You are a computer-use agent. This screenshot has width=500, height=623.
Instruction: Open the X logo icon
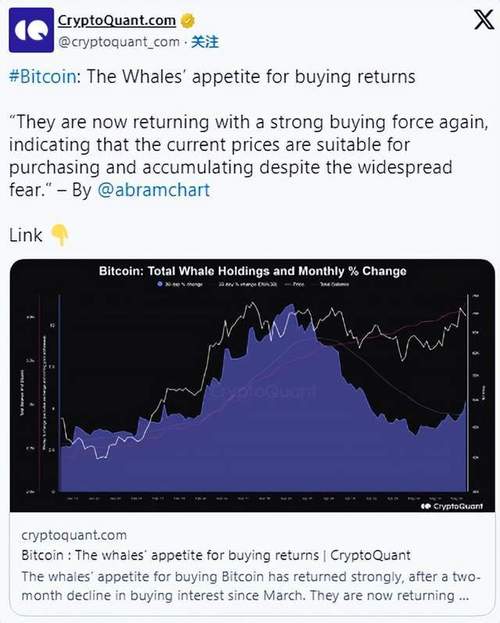click(x=484, y=20)
